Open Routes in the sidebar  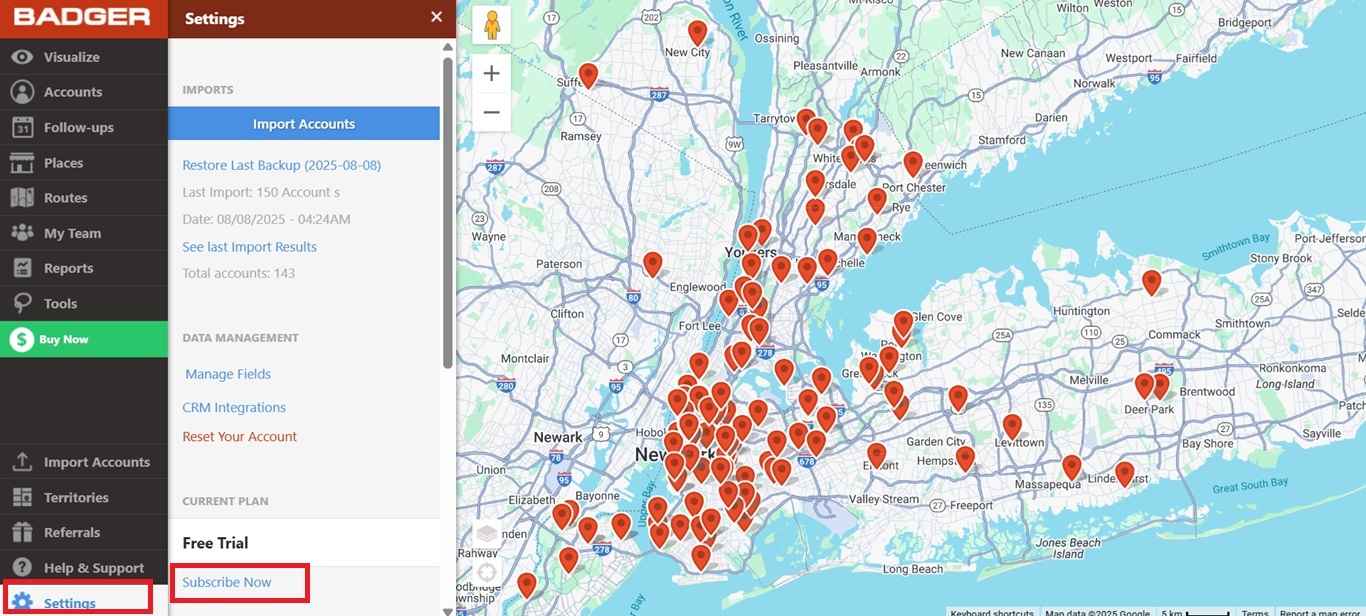tap(84, 198)
